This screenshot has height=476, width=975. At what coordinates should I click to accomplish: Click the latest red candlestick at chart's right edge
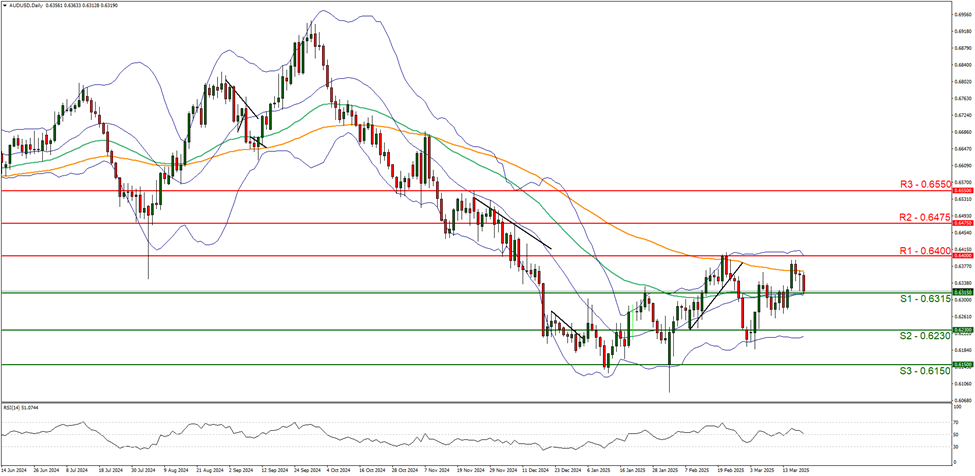tap(806, 282)
